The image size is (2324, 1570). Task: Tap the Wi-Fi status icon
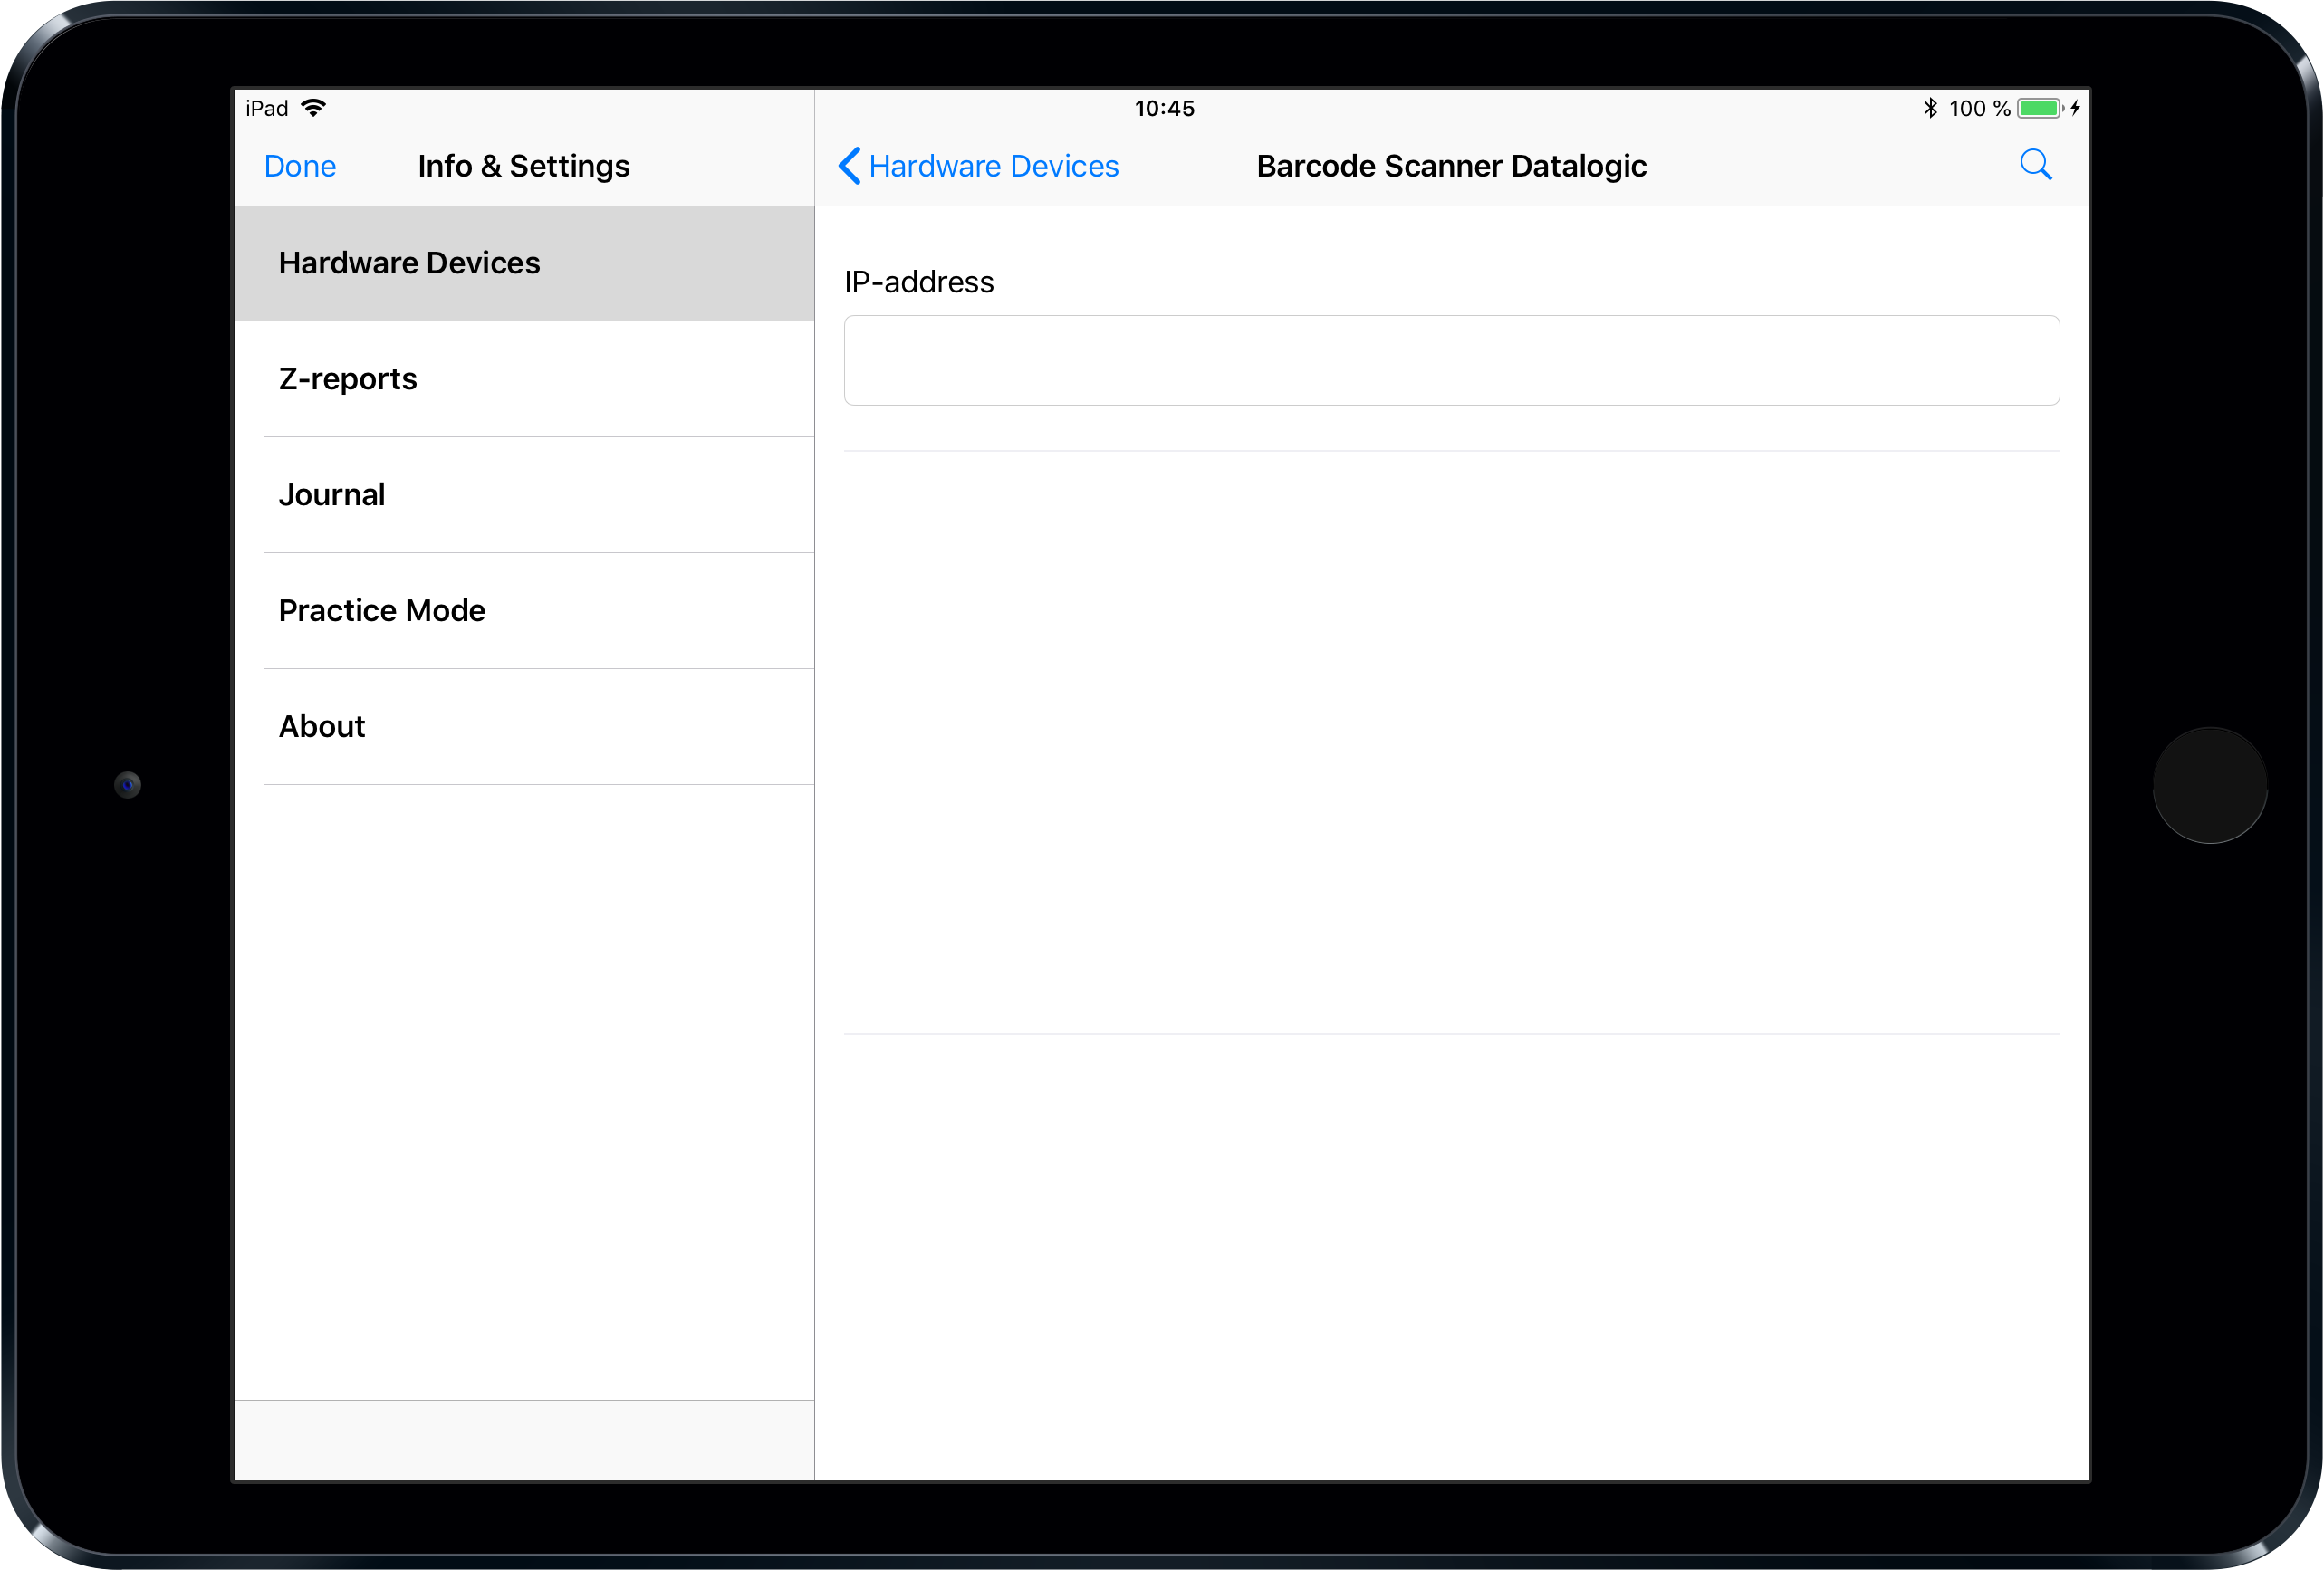tap(313, 108)
